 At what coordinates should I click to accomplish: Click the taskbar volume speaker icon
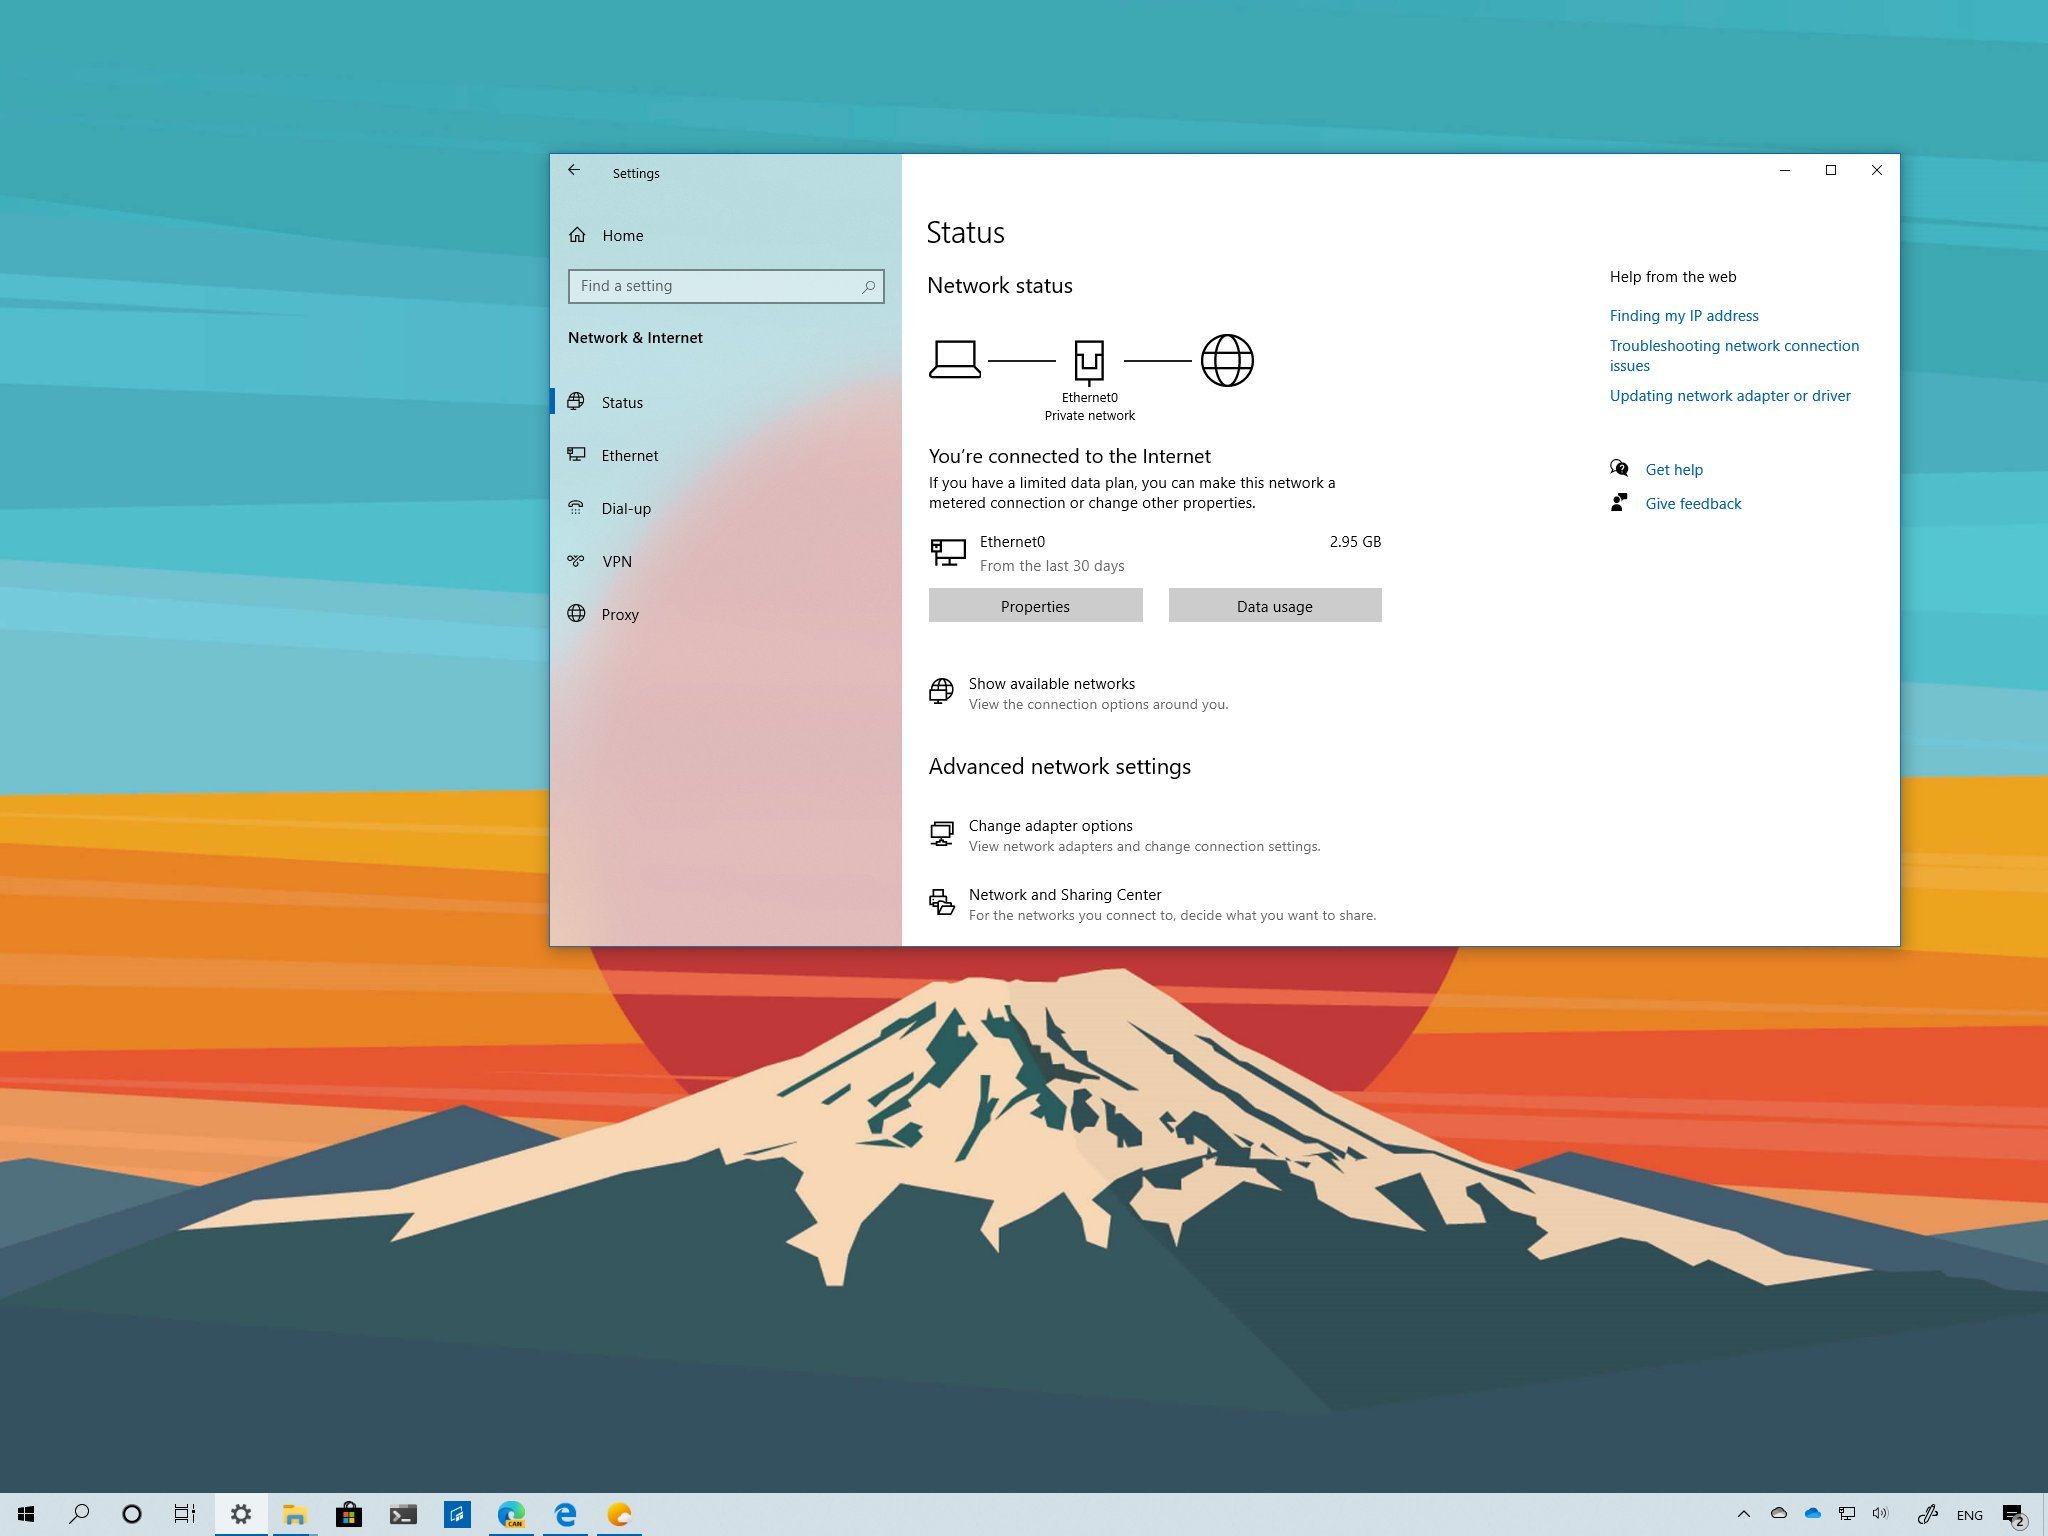pyautogui.click(x=1880, y=1514)
